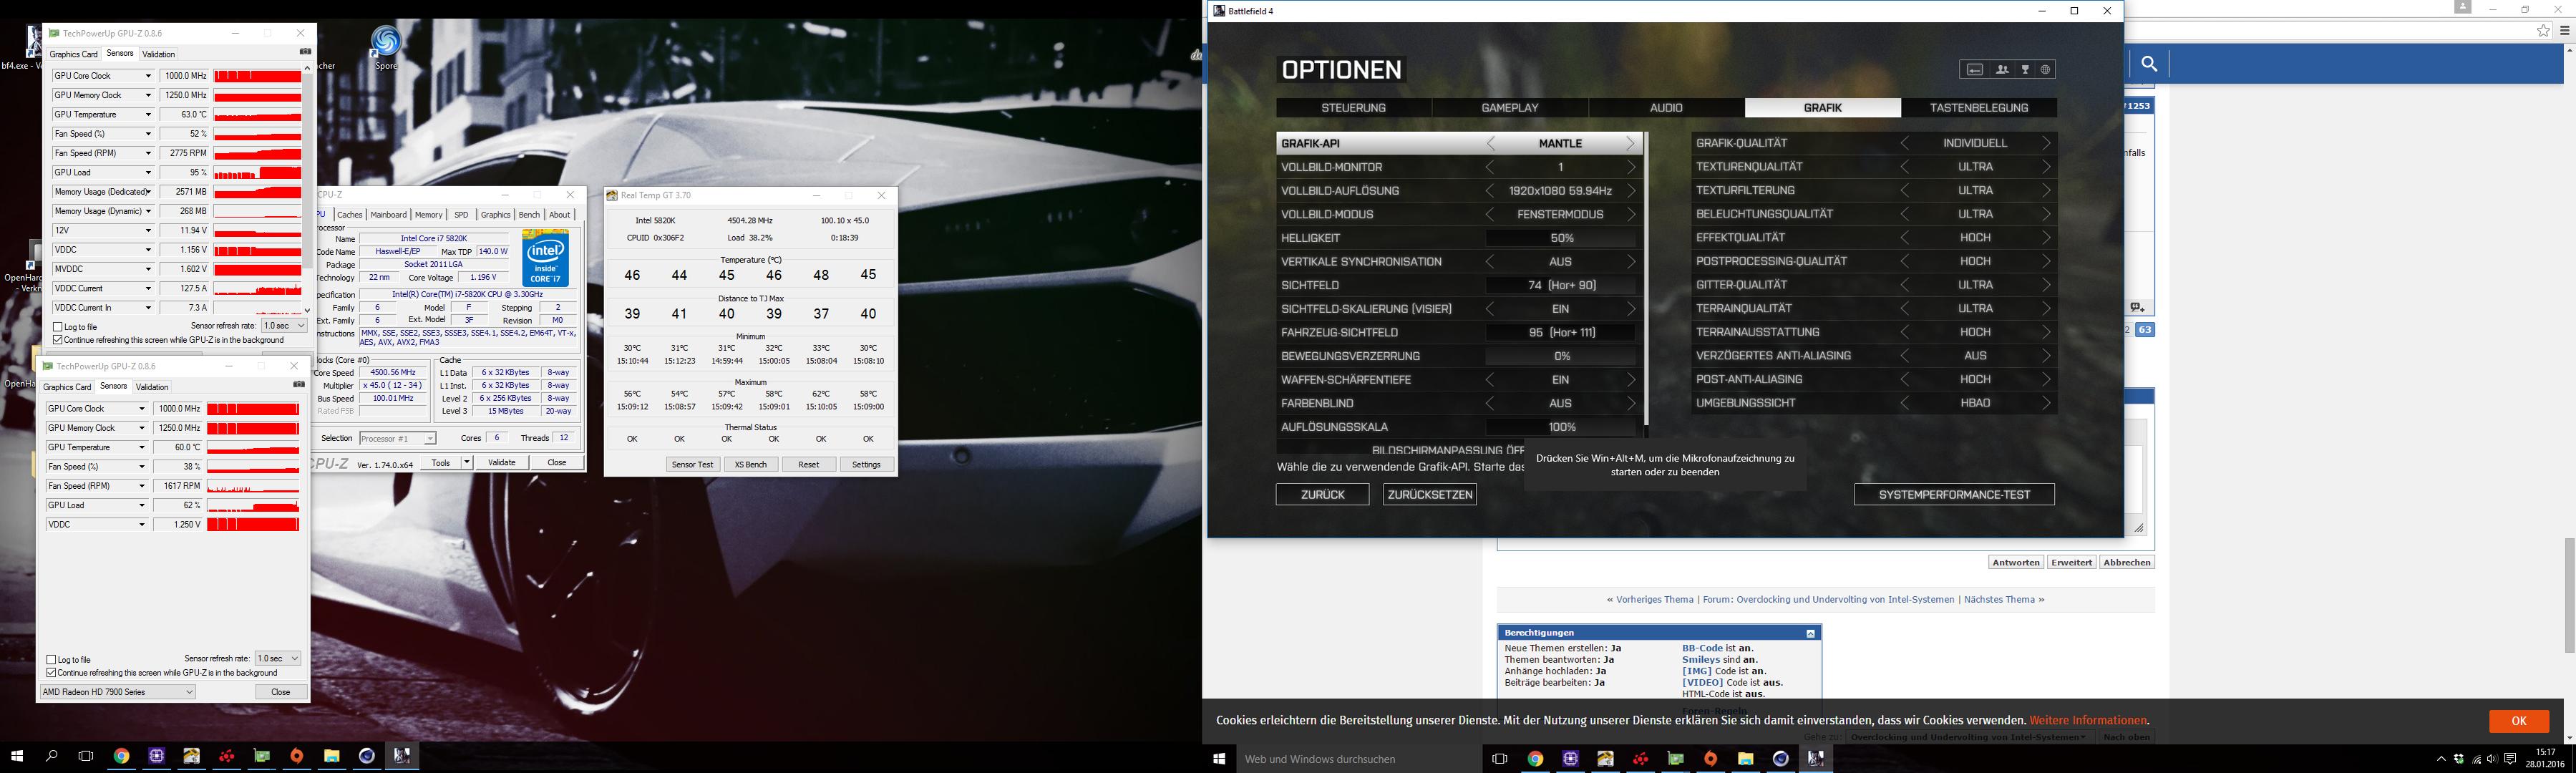Click right arrow next to Texturenqualität Ultra
Screen dimensions: 2576x773
click(2046, 167)
